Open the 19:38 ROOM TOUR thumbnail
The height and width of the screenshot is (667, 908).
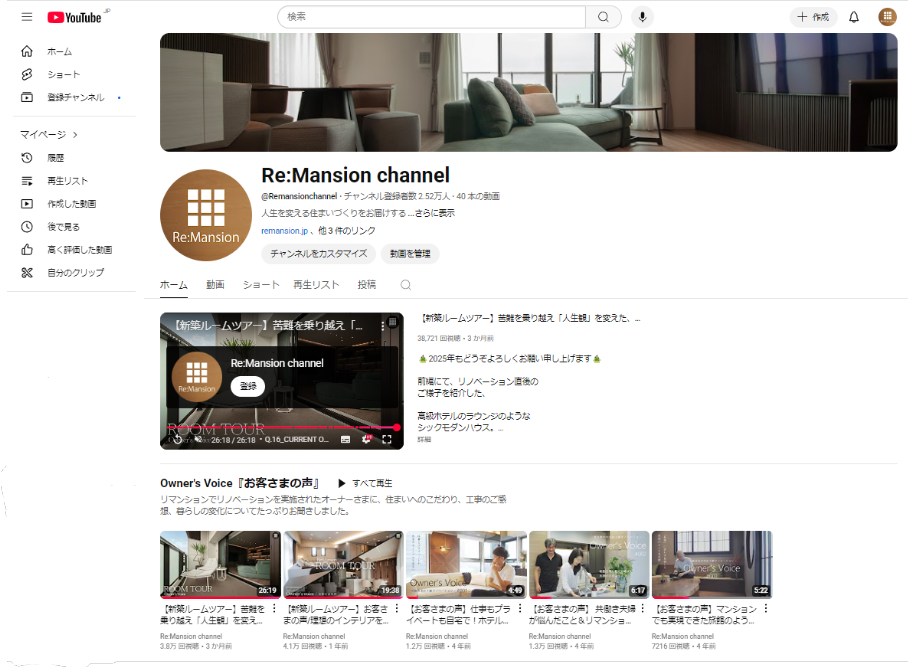[343, 565]
